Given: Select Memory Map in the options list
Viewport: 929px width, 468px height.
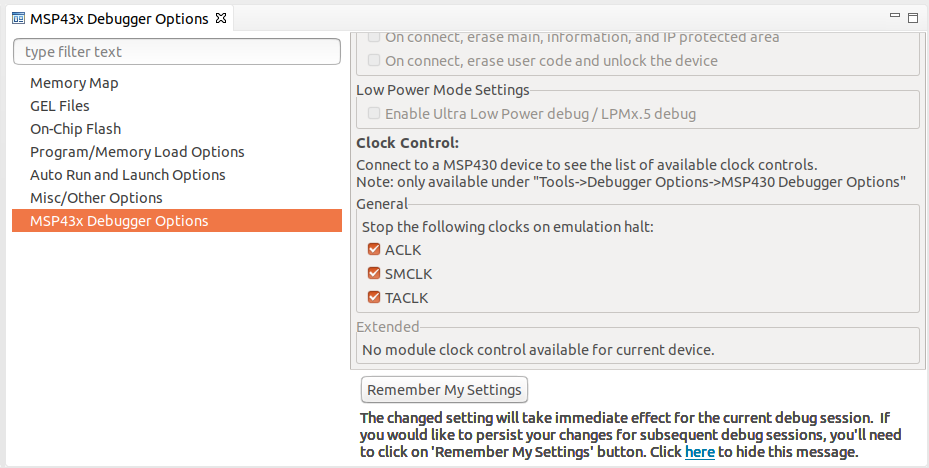Looking at the screenshot, I should 74,83.
